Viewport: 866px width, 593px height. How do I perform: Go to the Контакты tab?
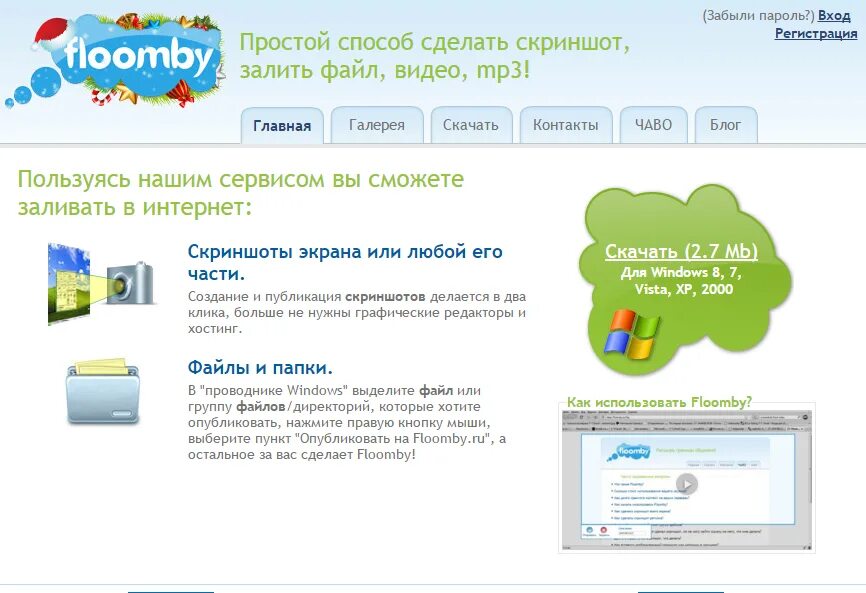tap(566, 125)
